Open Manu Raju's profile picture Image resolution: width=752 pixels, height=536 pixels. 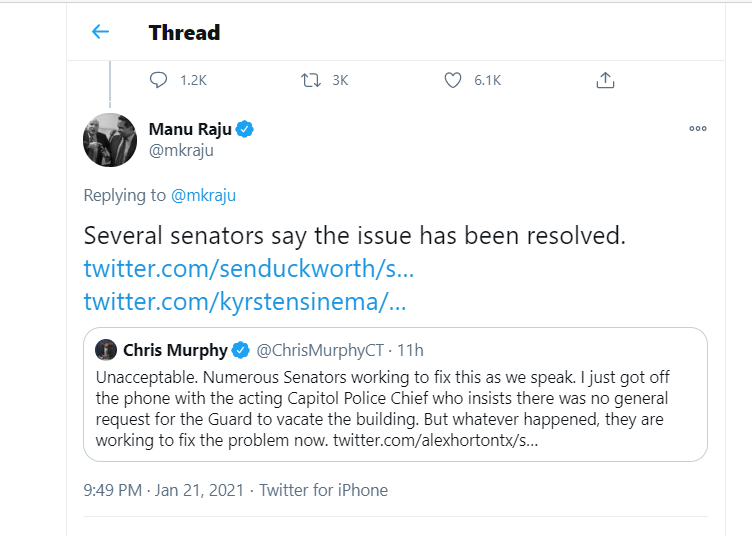click(110, 140)
